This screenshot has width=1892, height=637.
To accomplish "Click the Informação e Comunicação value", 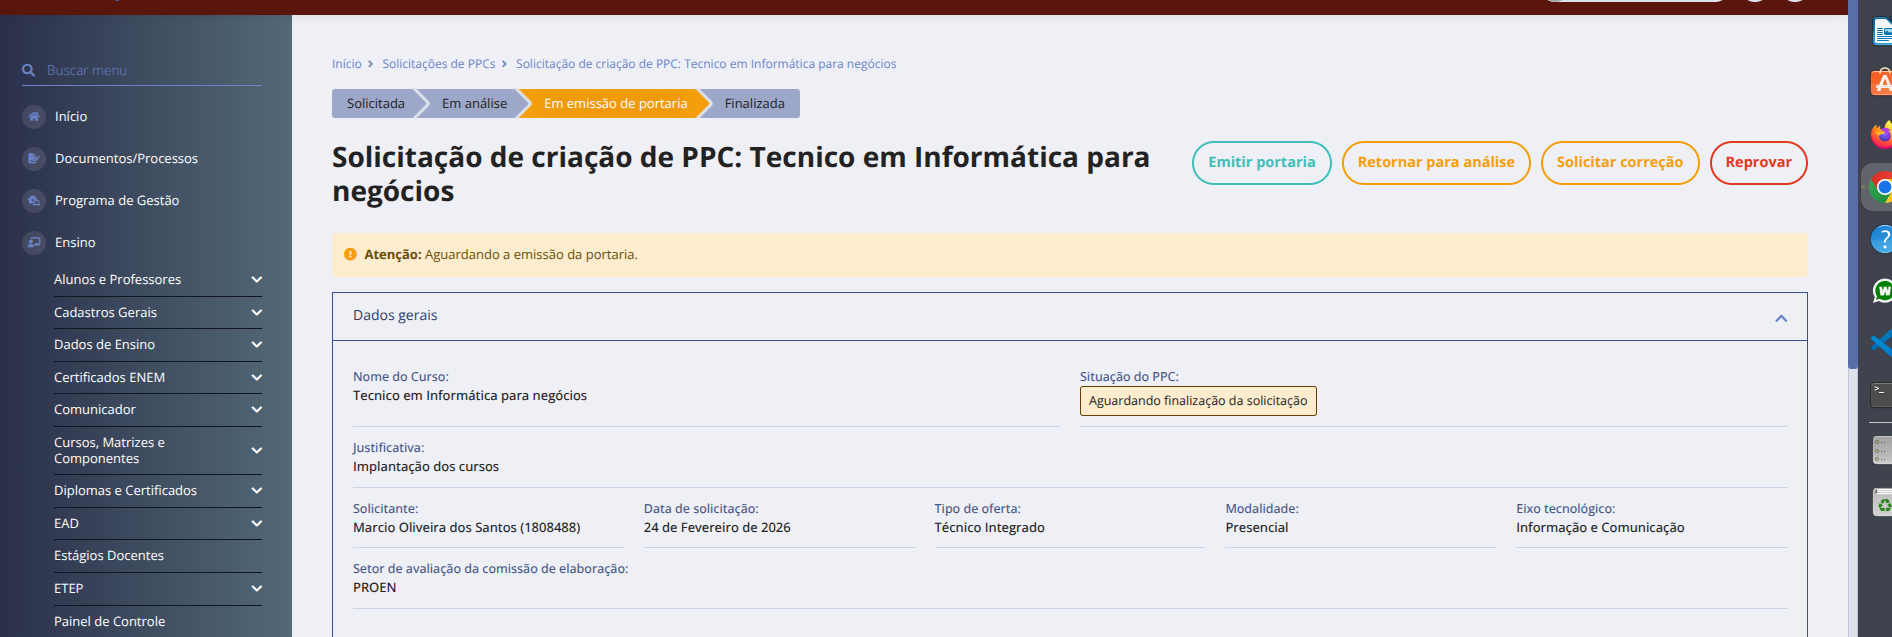I will [x=1600, y=528].
